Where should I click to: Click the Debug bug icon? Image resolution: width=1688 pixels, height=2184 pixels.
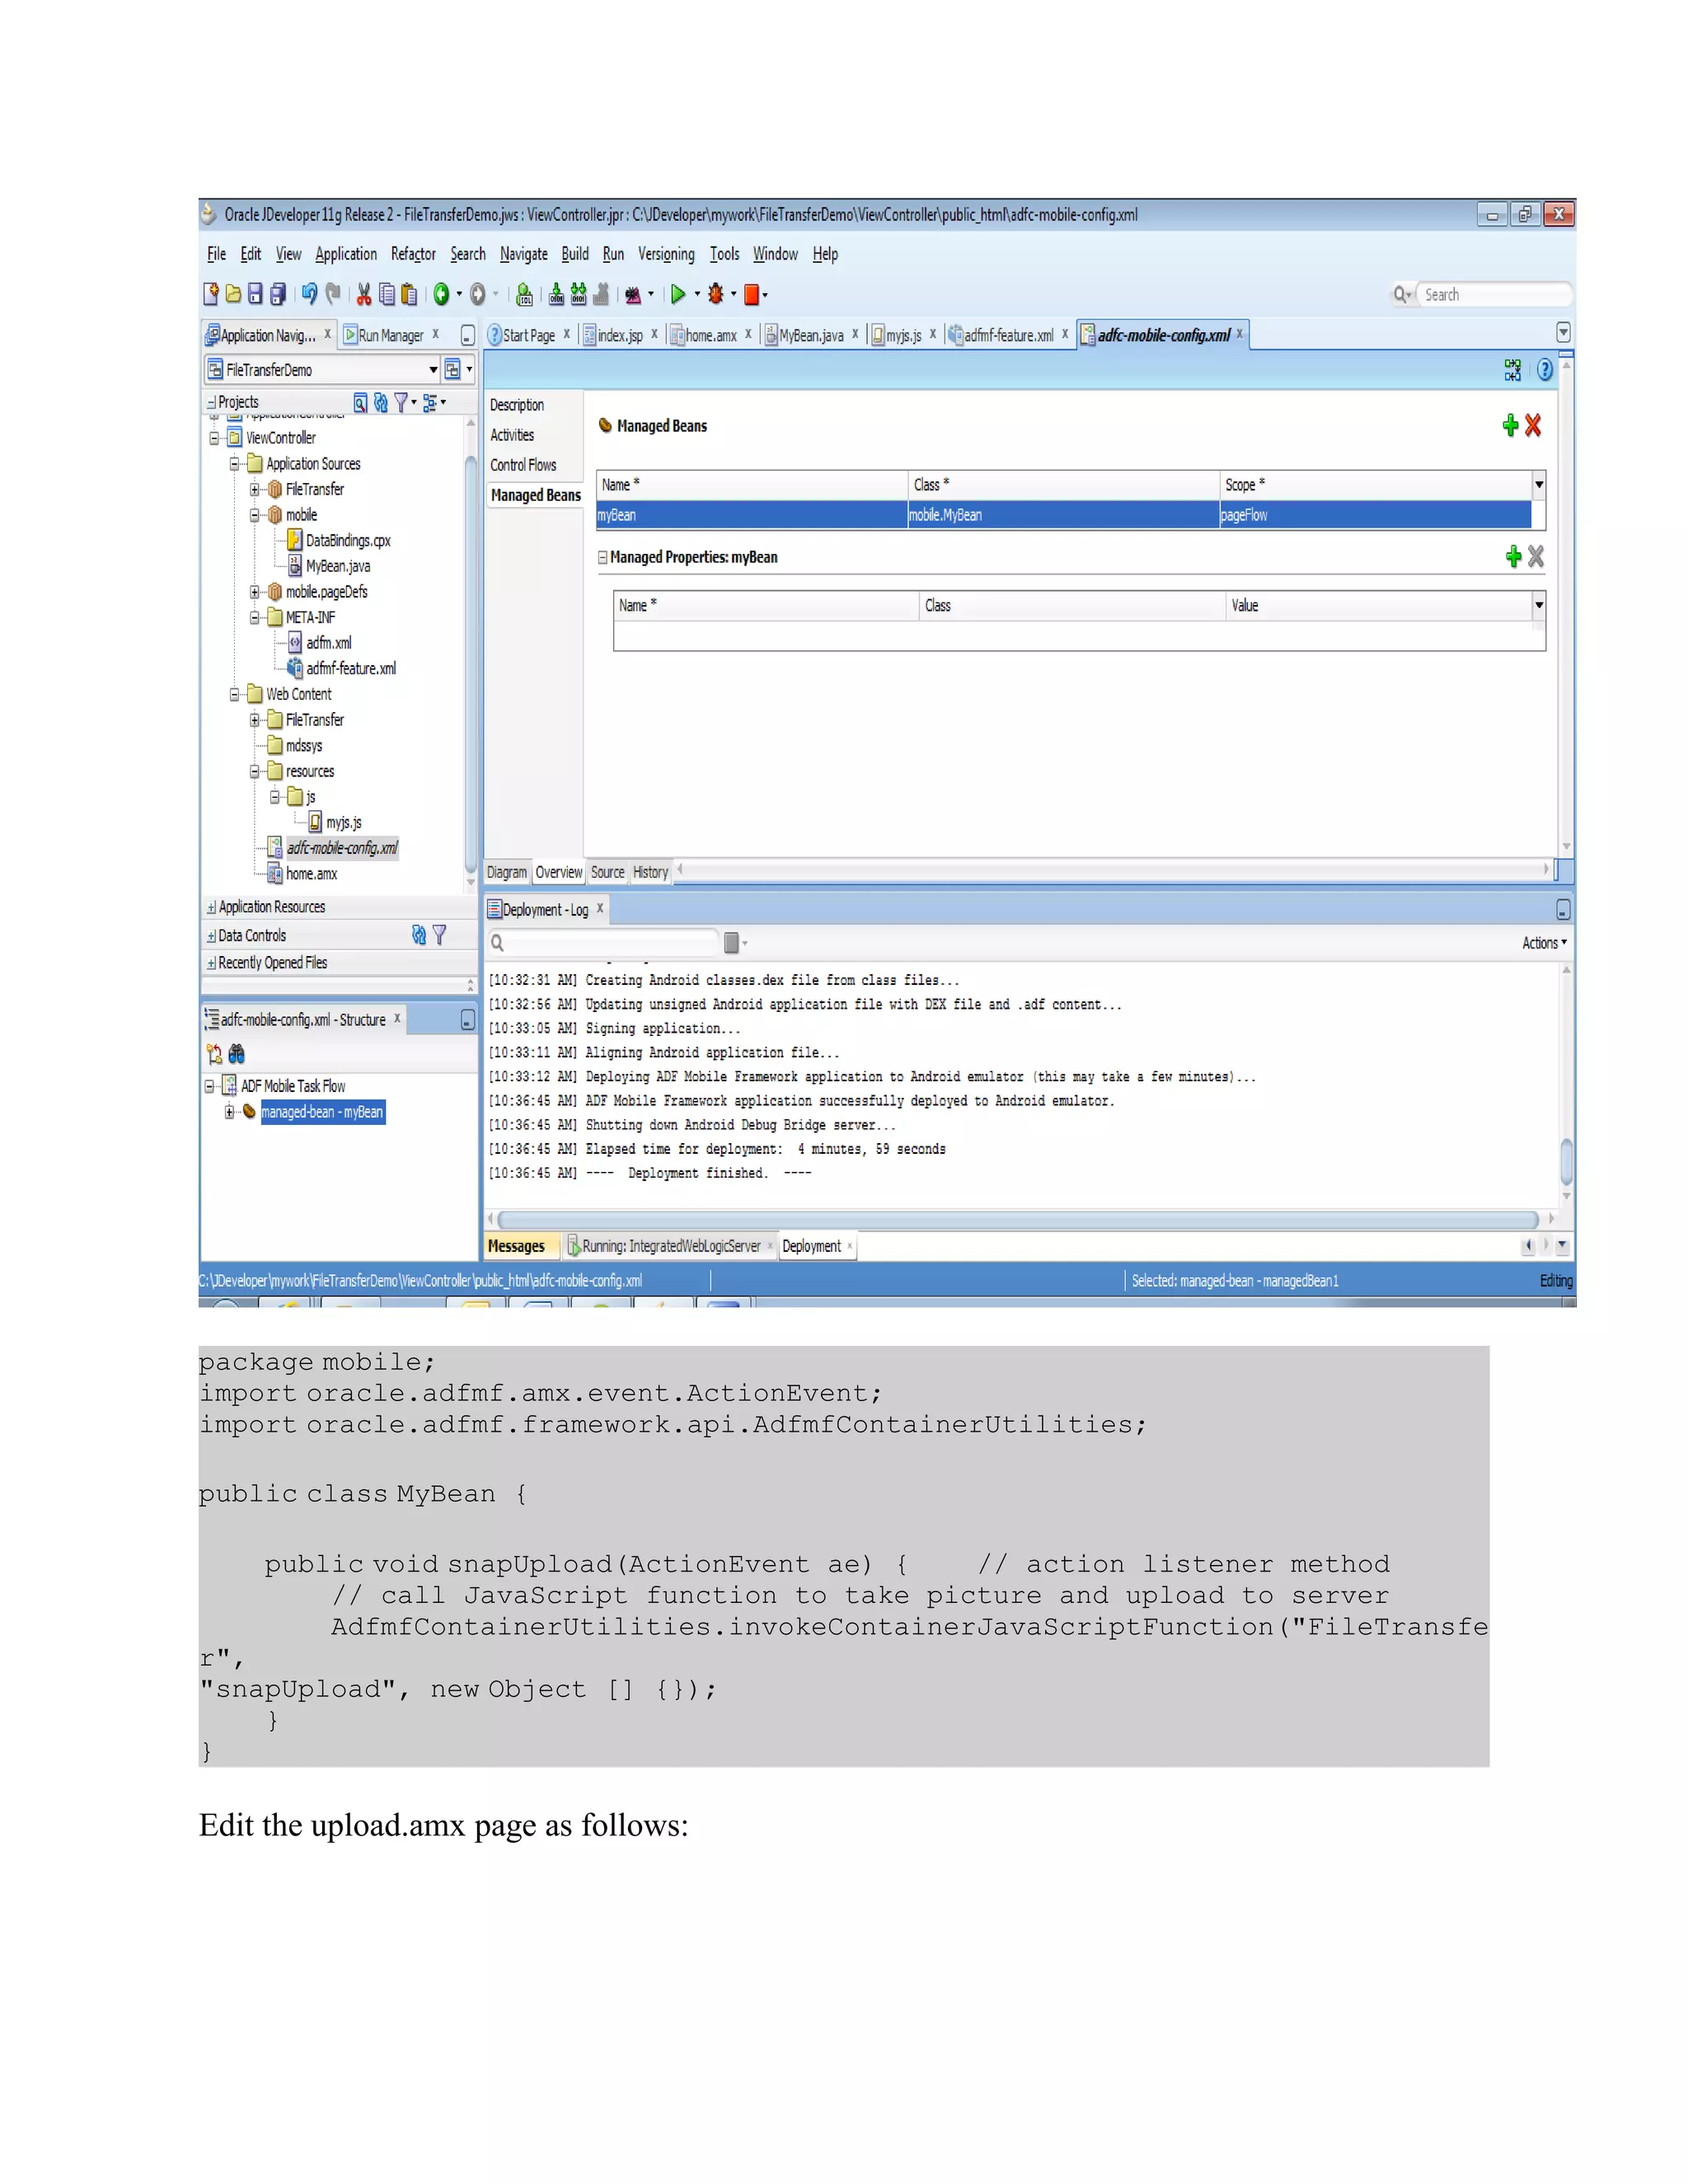pos(715,294)
